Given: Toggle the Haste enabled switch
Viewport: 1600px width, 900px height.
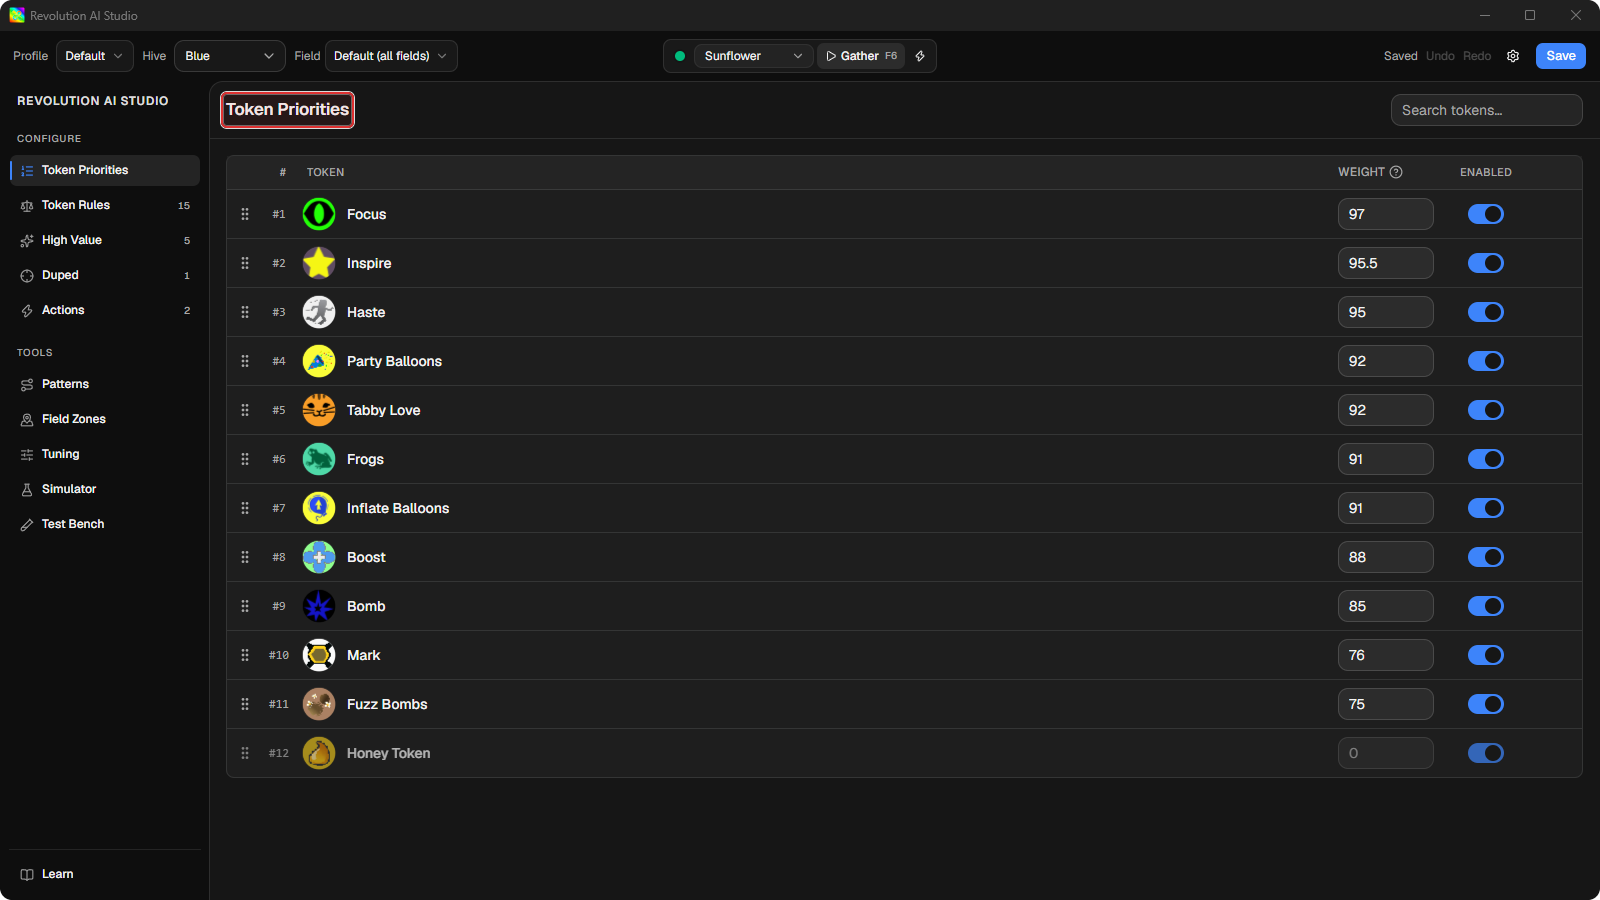Looking at the screenshot, I should click(x=1486, y=312).
